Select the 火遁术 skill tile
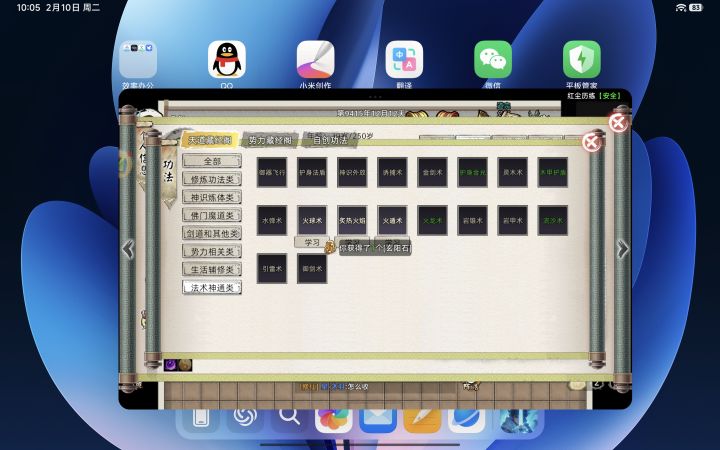This screenshot has width=720, height=450. (392, 220)
